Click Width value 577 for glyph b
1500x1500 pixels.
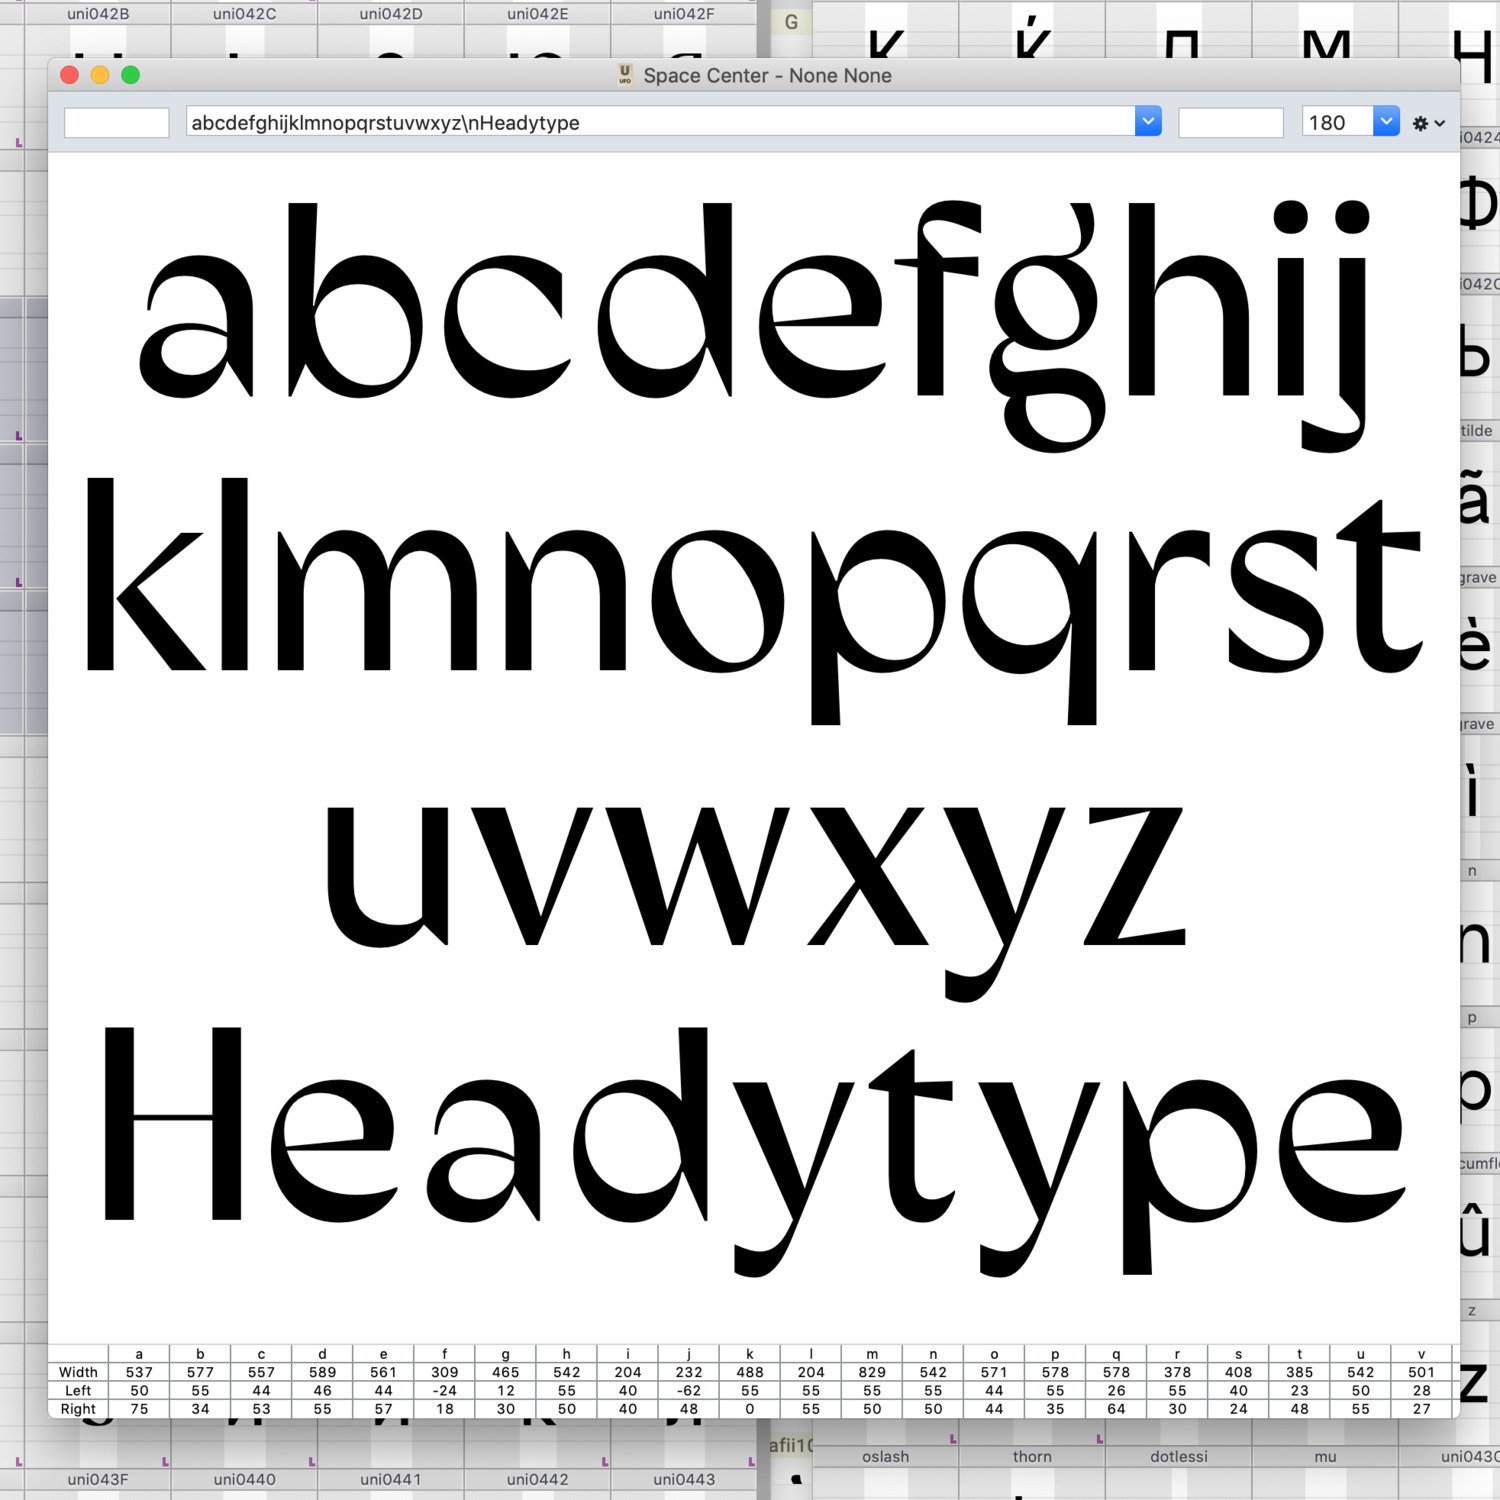(200, 1372)
